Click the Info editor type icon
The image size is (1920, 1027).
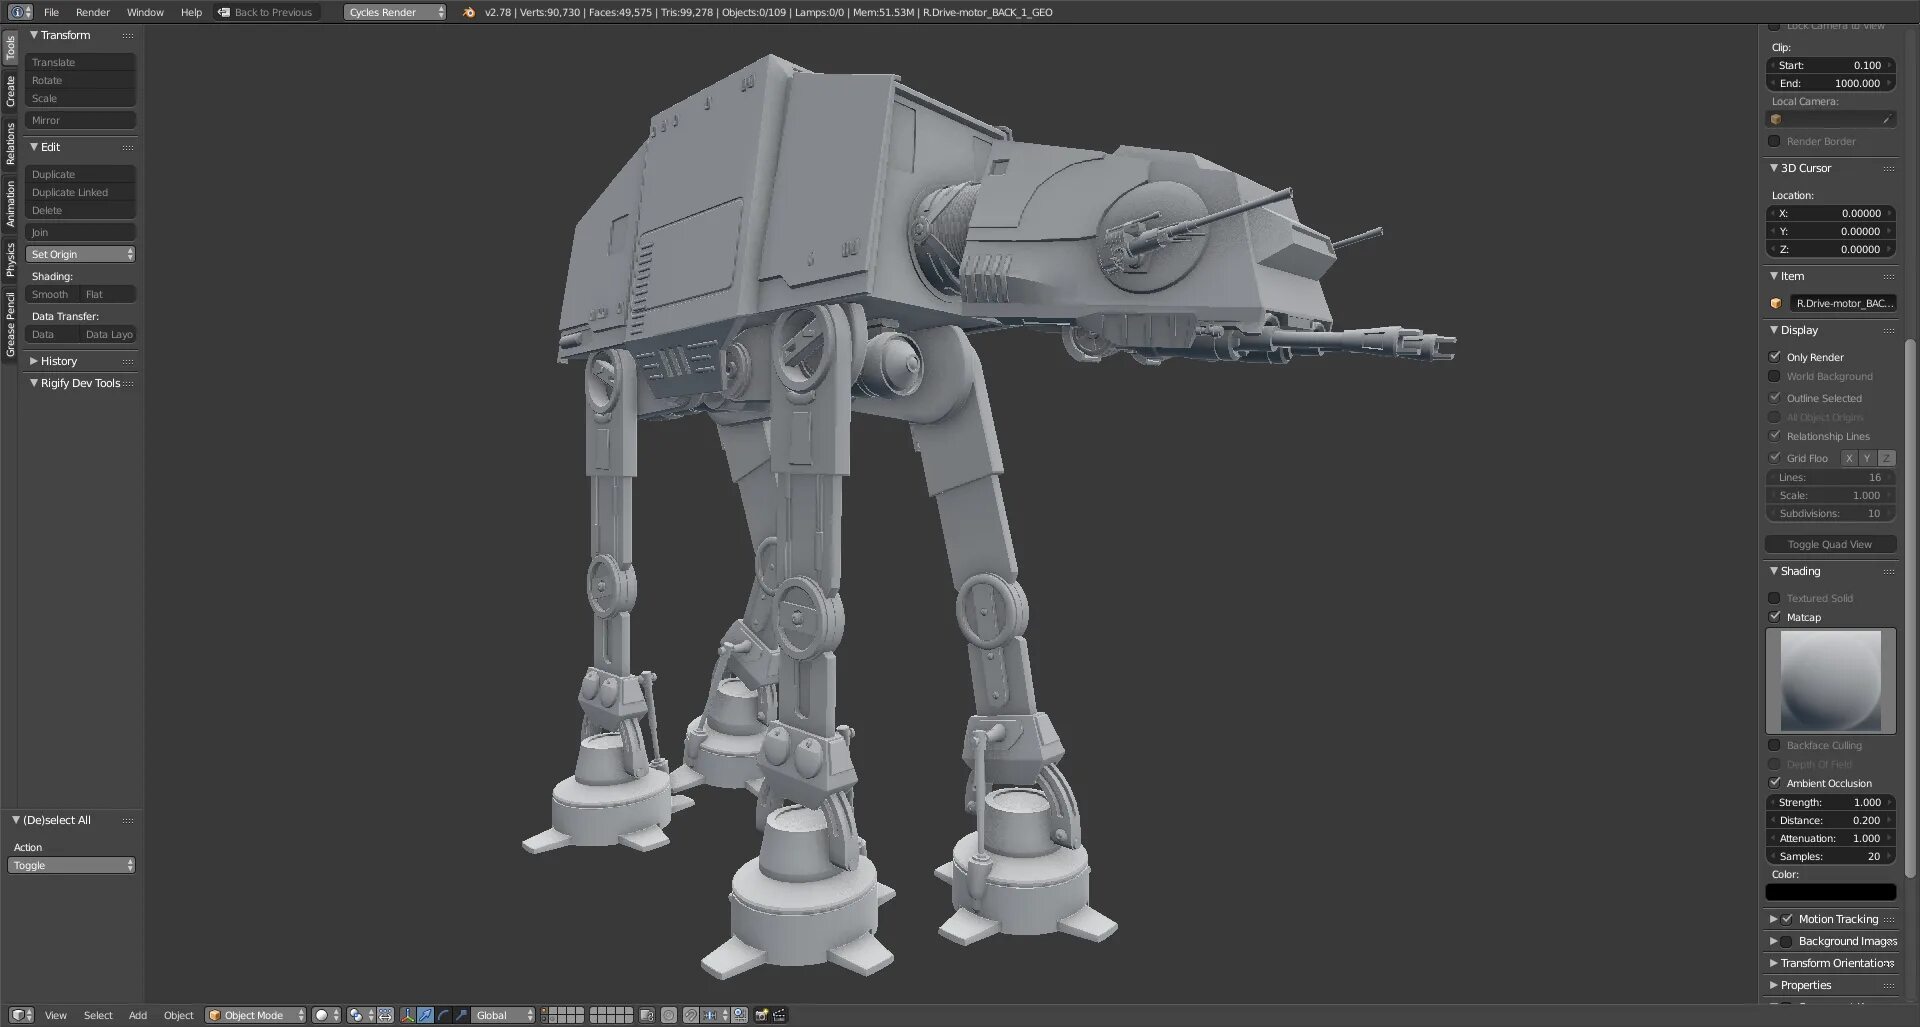(20, 12)
